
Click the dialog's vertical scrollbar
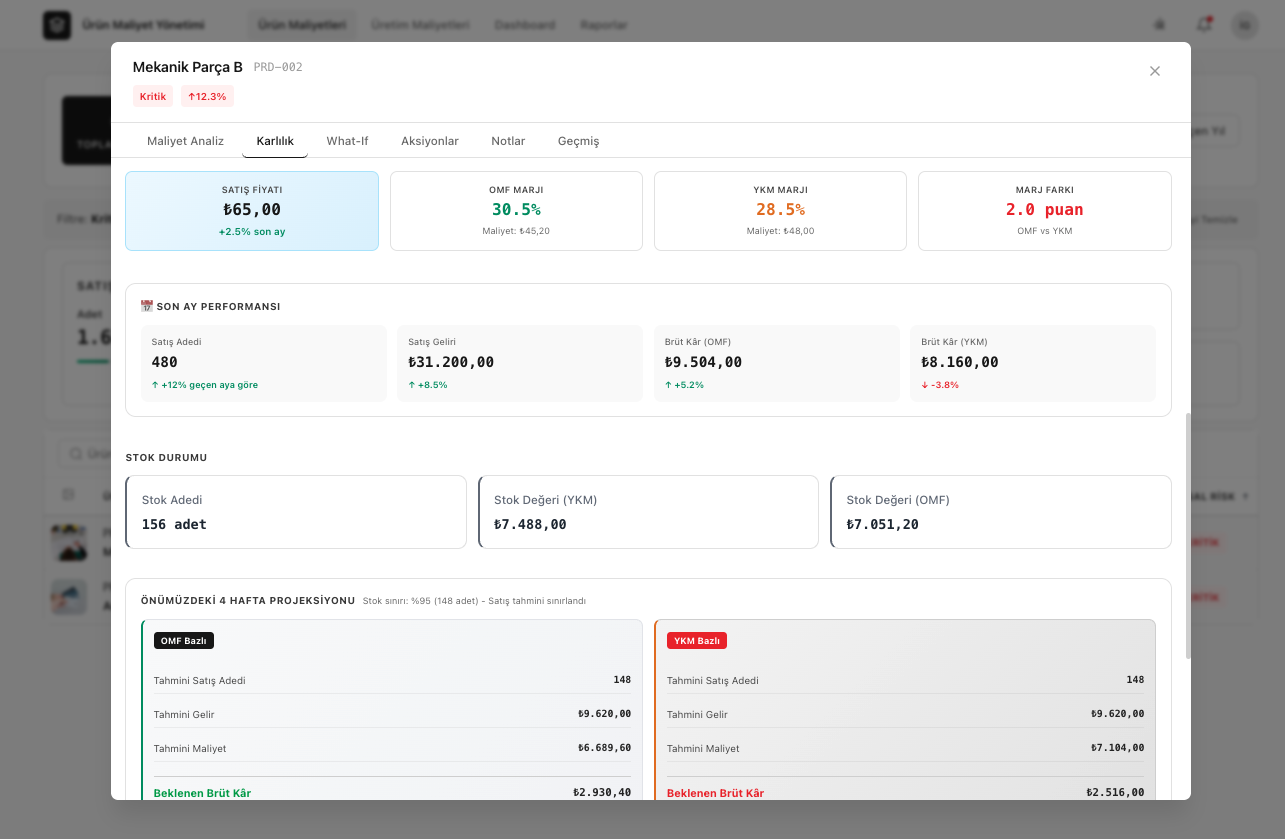pos(1187,535)
